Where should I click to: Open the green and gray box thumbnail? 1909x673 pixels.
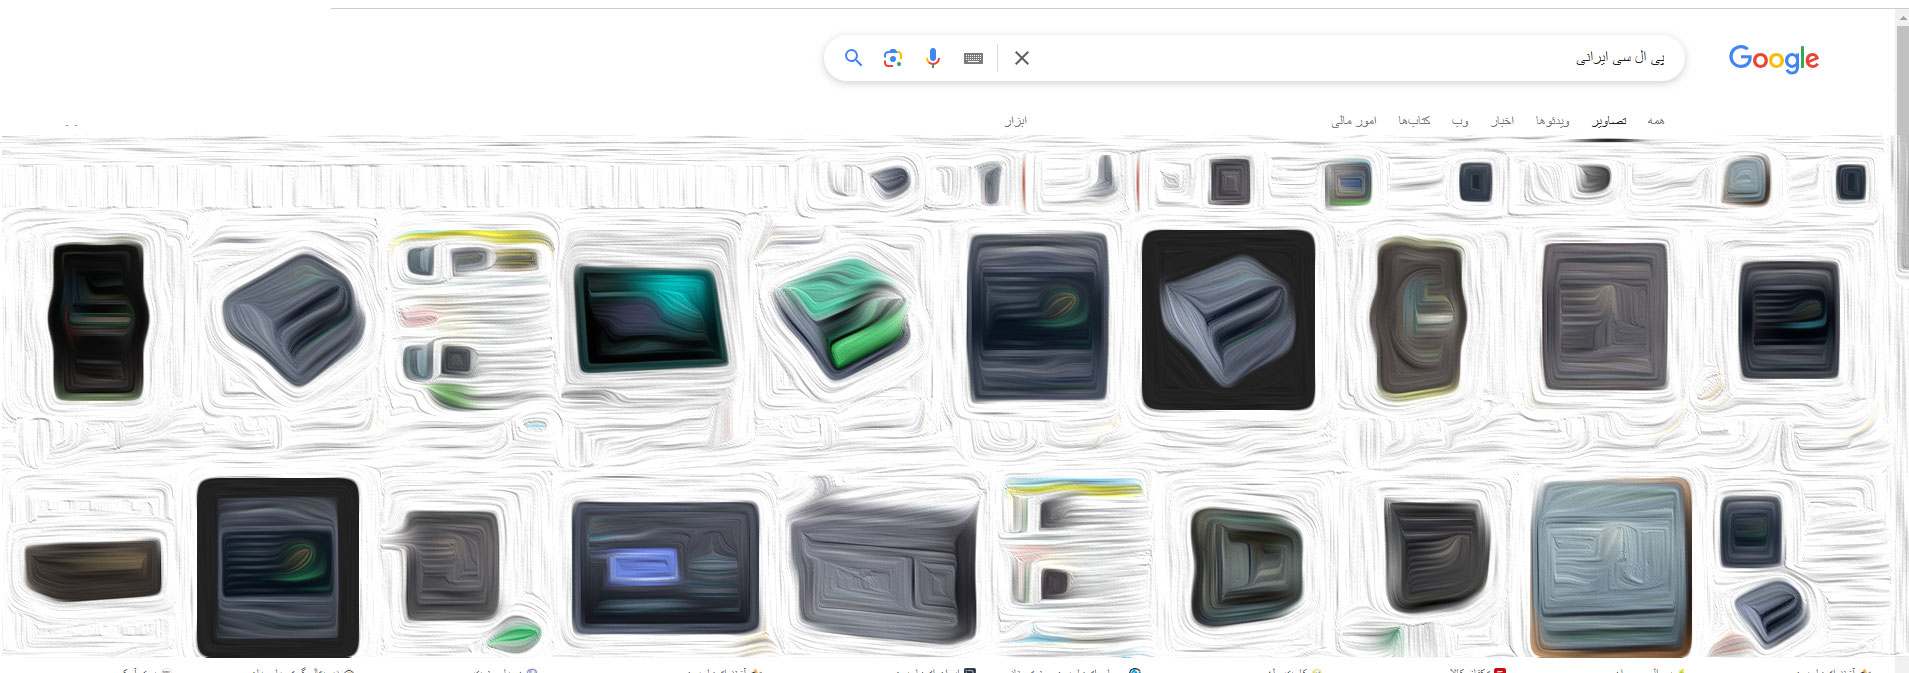tap(844, 318)
